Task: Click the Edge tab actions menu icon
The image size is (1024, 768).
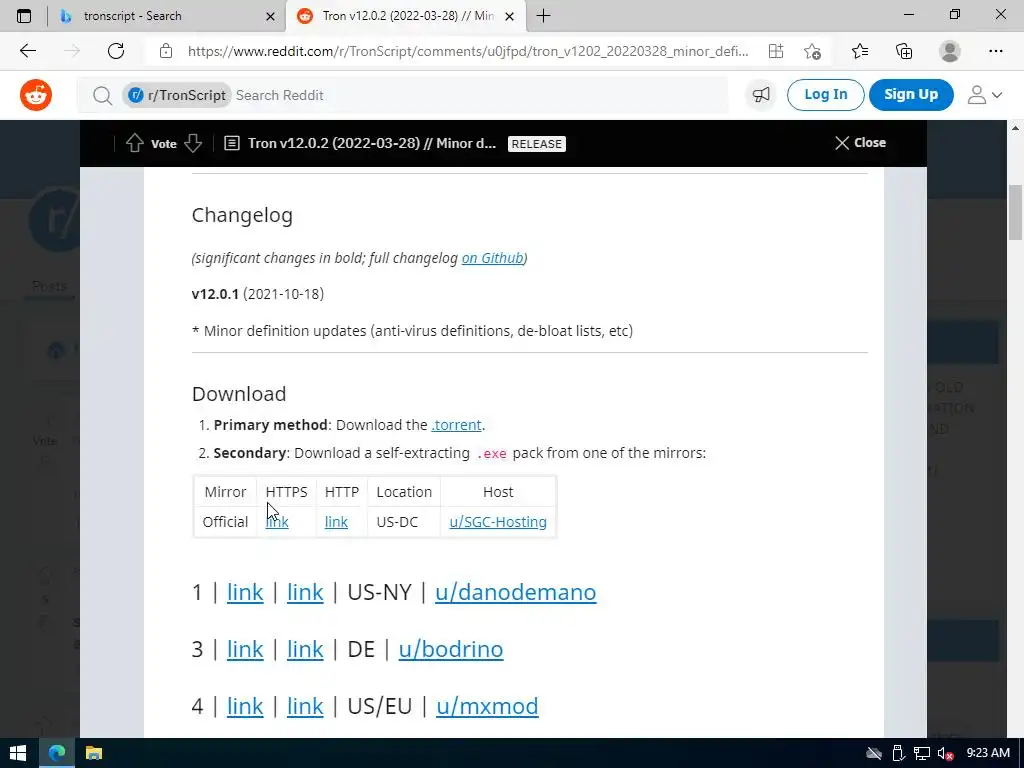Action: (x=24, y=16)
